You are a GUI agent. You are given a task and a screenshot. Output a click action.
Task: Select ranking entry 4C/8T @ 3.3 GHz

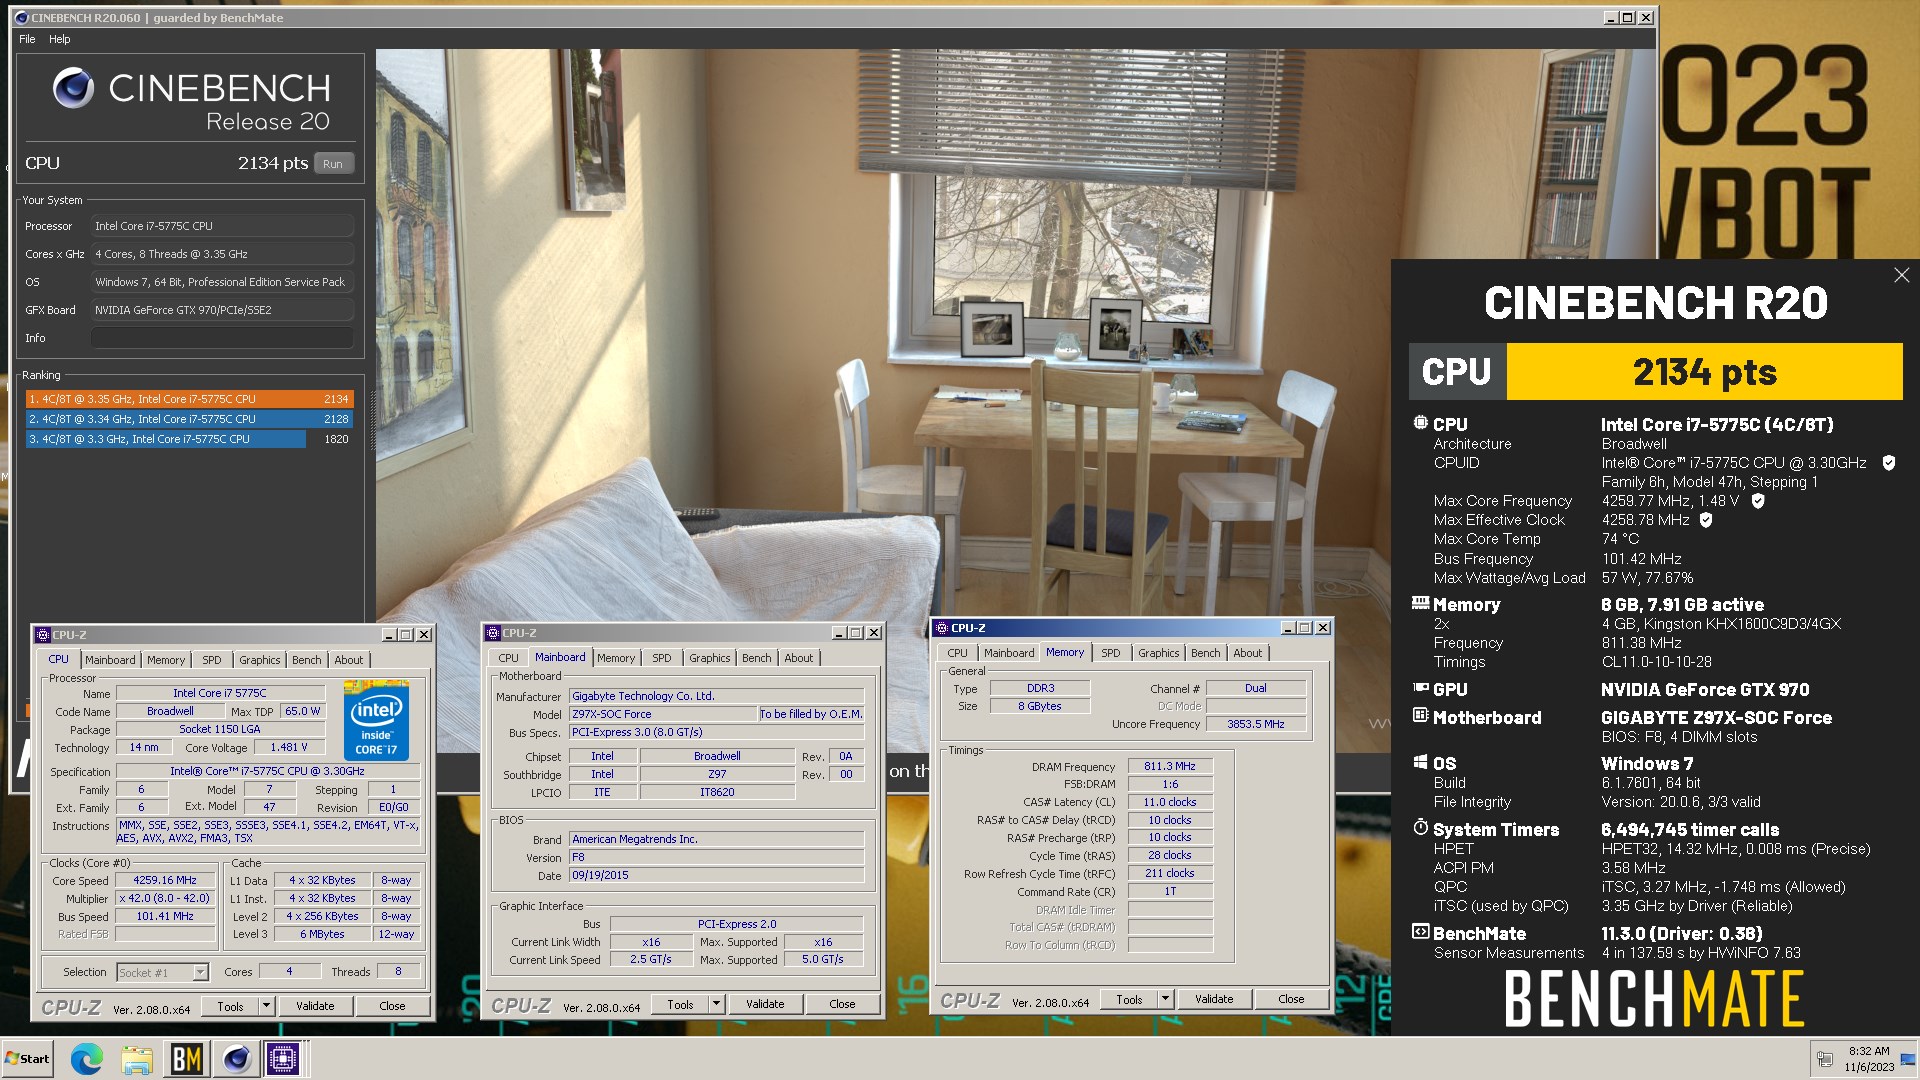(x=189, y=439)
